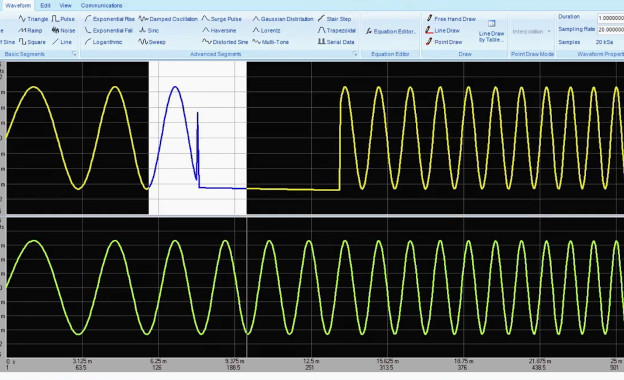Viewport: 624px width, 380px height.
Task: Activate Free Hand Draw tool
Action: (x=451, y=19)
